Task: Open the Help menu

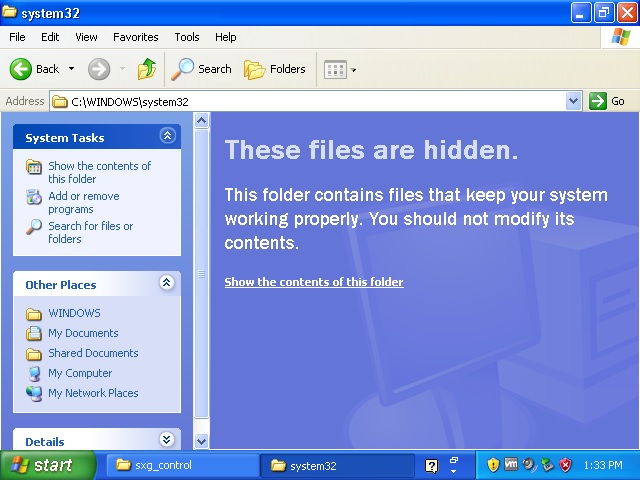Action: [226, 37]
